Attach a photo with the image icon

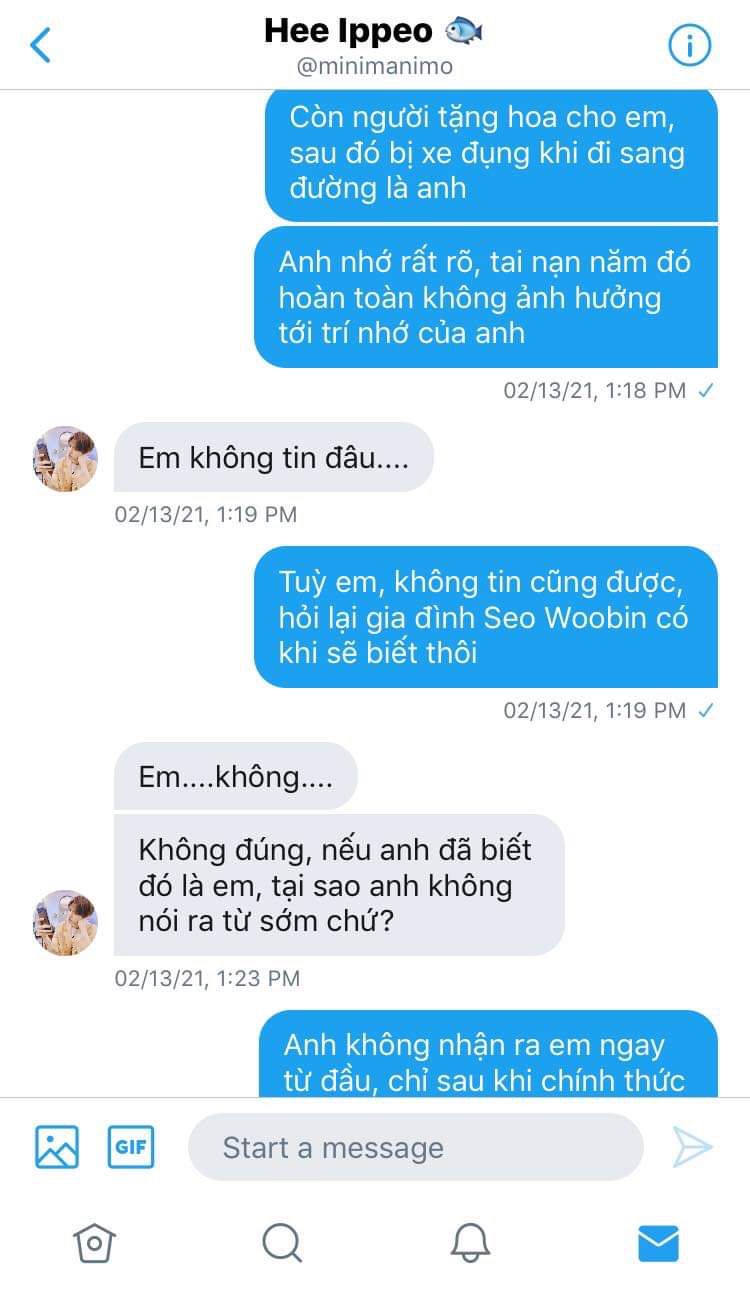coord(57,1147)
